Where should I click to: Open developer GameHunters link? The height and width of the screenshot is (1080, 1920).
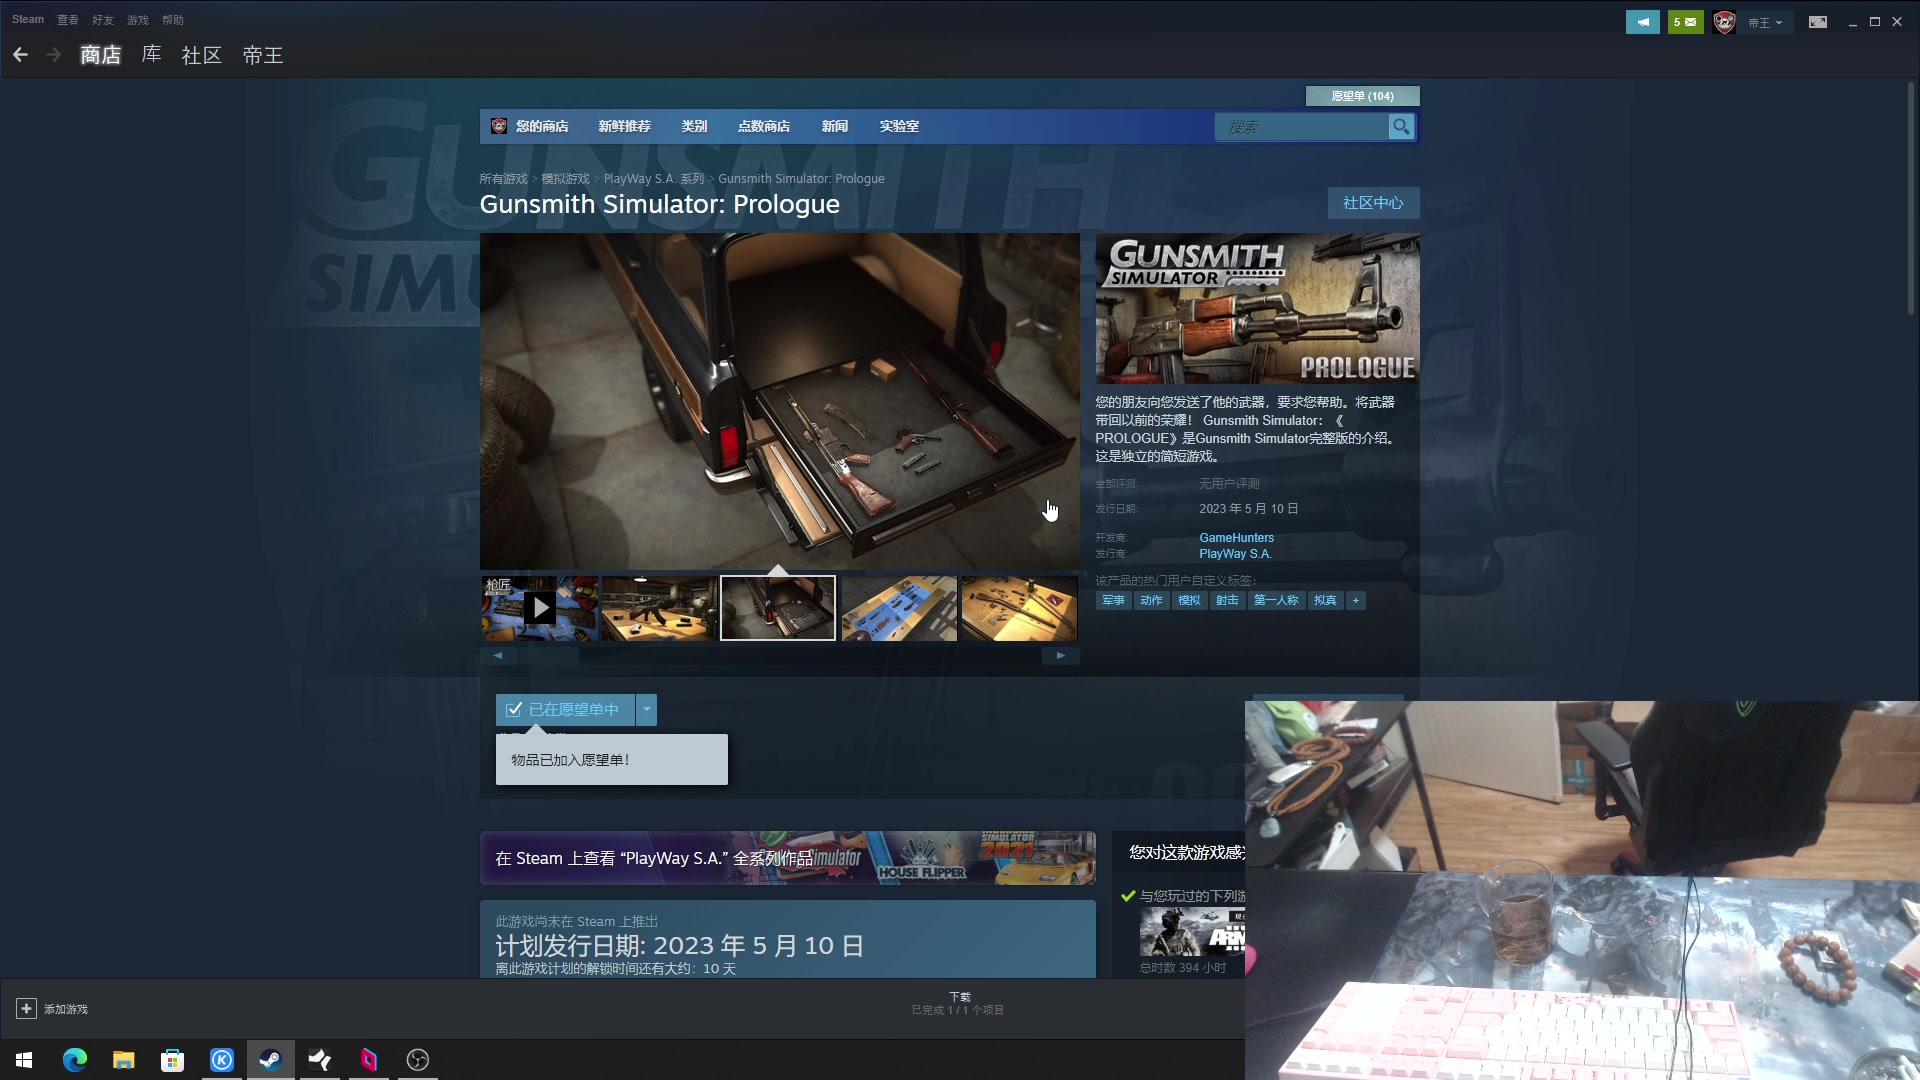[1237, 538]
